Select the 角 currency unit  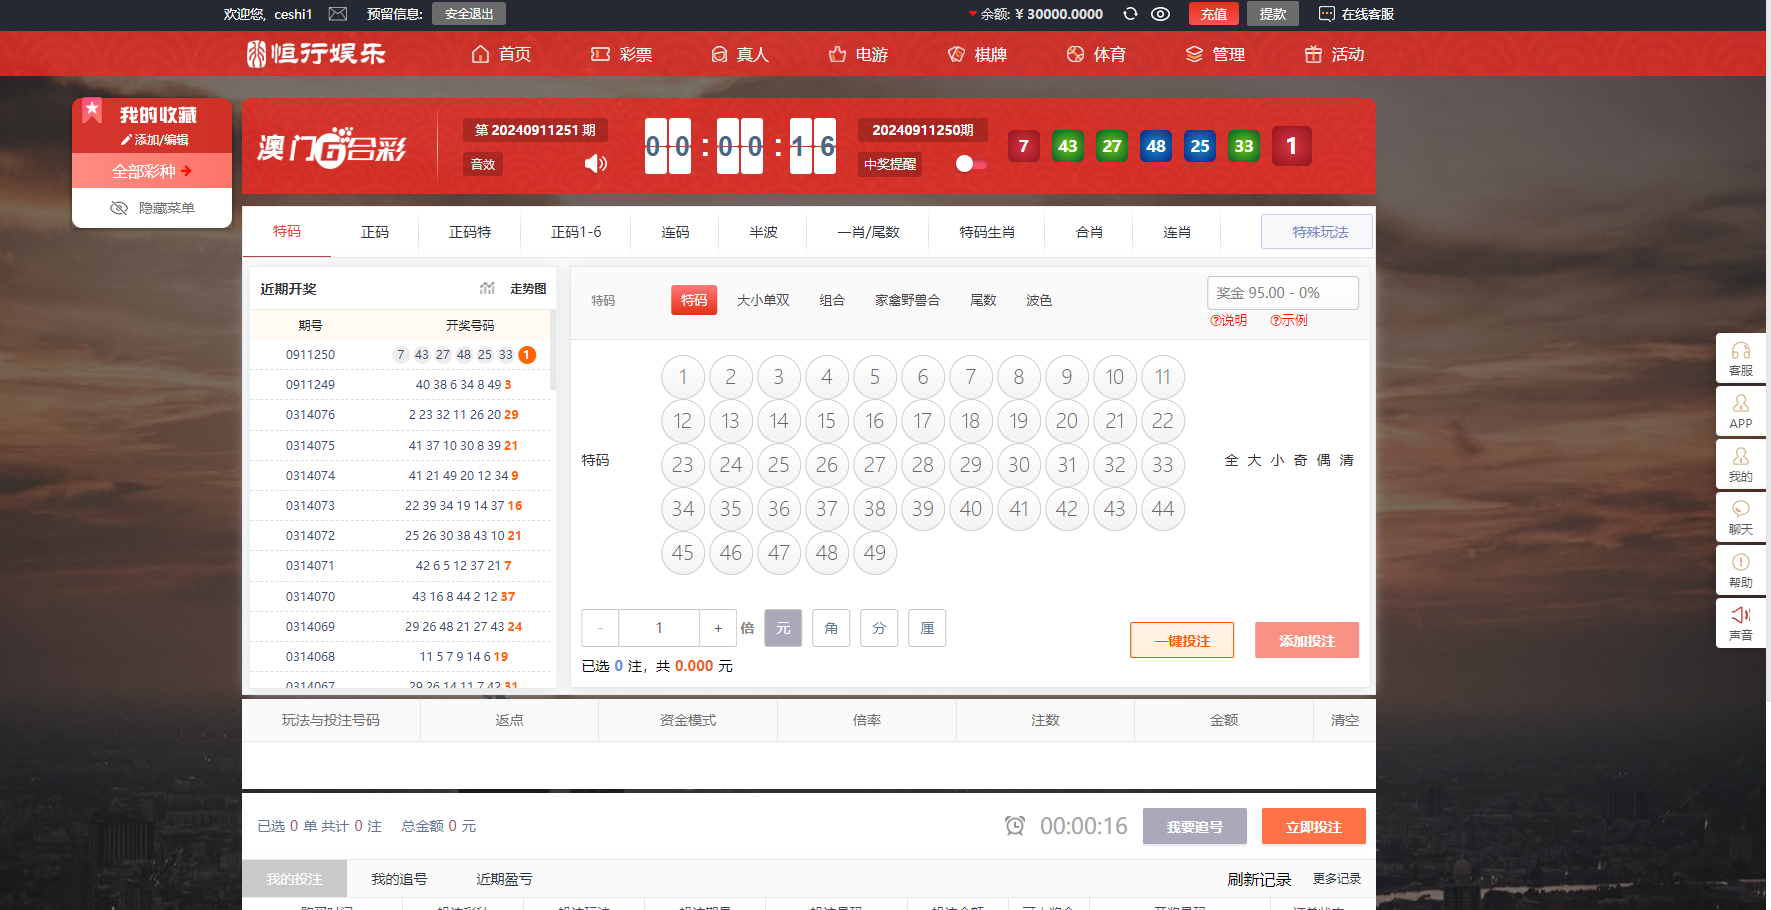tap(831, 628)
